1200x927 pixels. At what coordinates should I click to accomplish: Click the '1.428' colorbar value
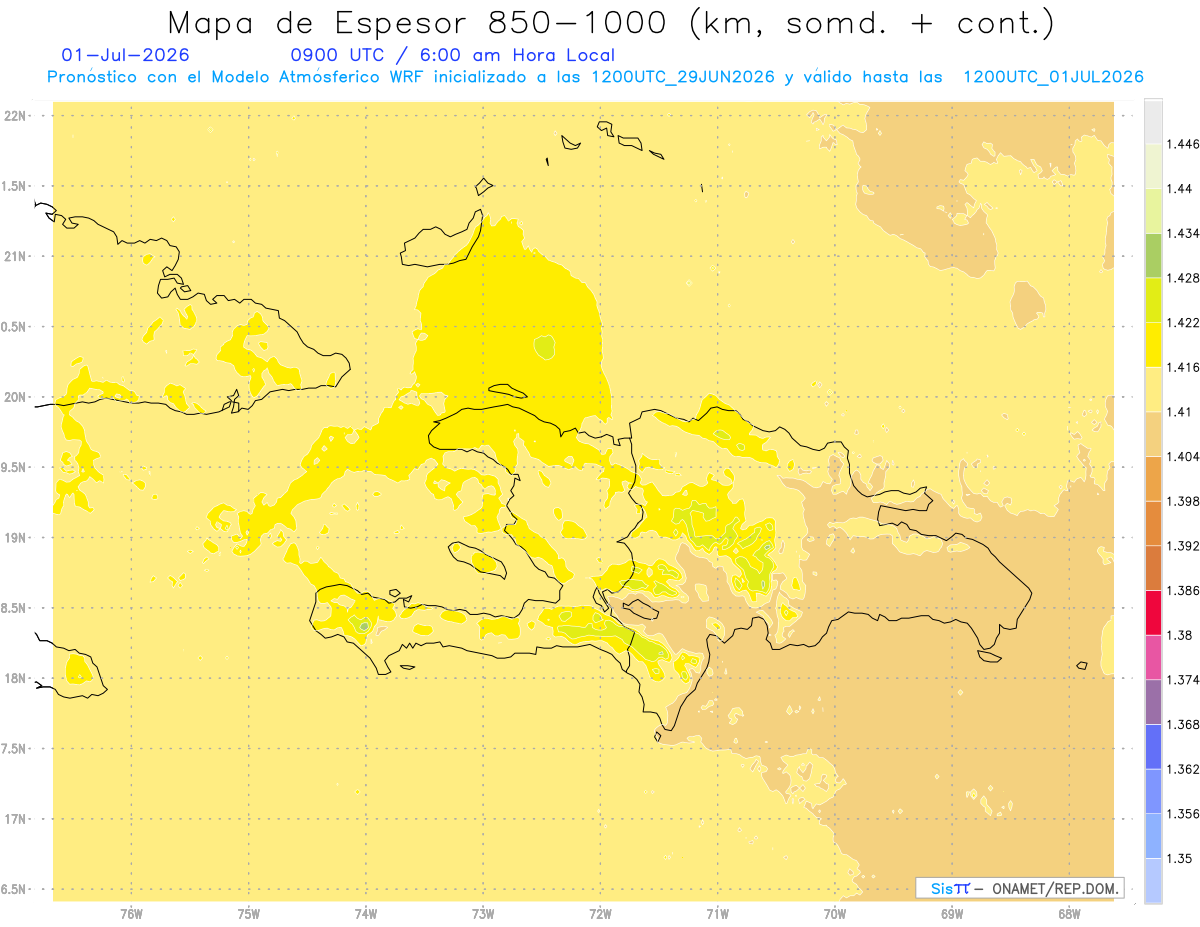(x=1183, y=278)
